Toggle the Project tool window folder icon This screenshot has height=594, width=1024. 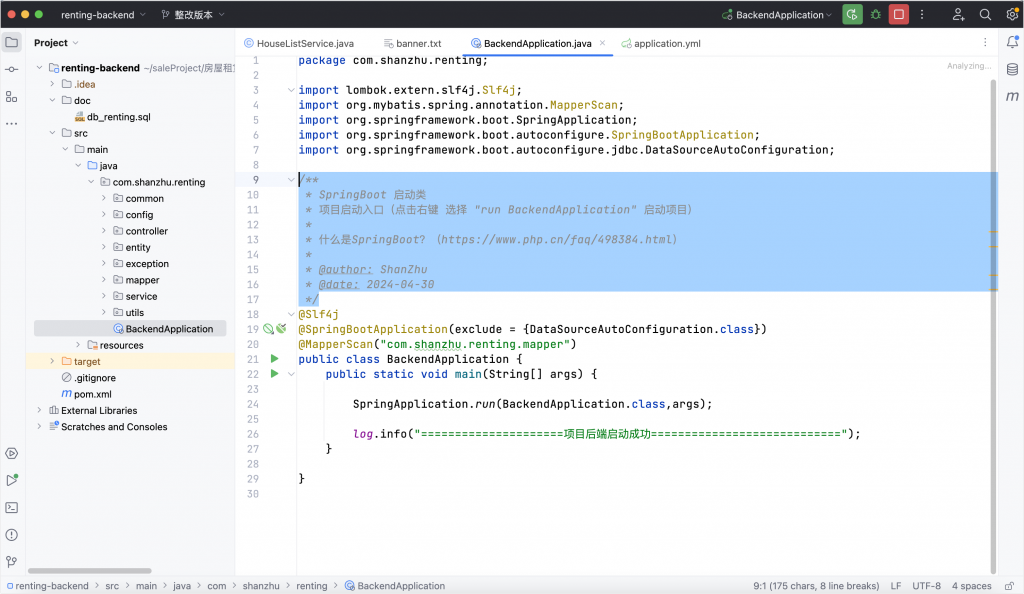[x=11, y=42]
